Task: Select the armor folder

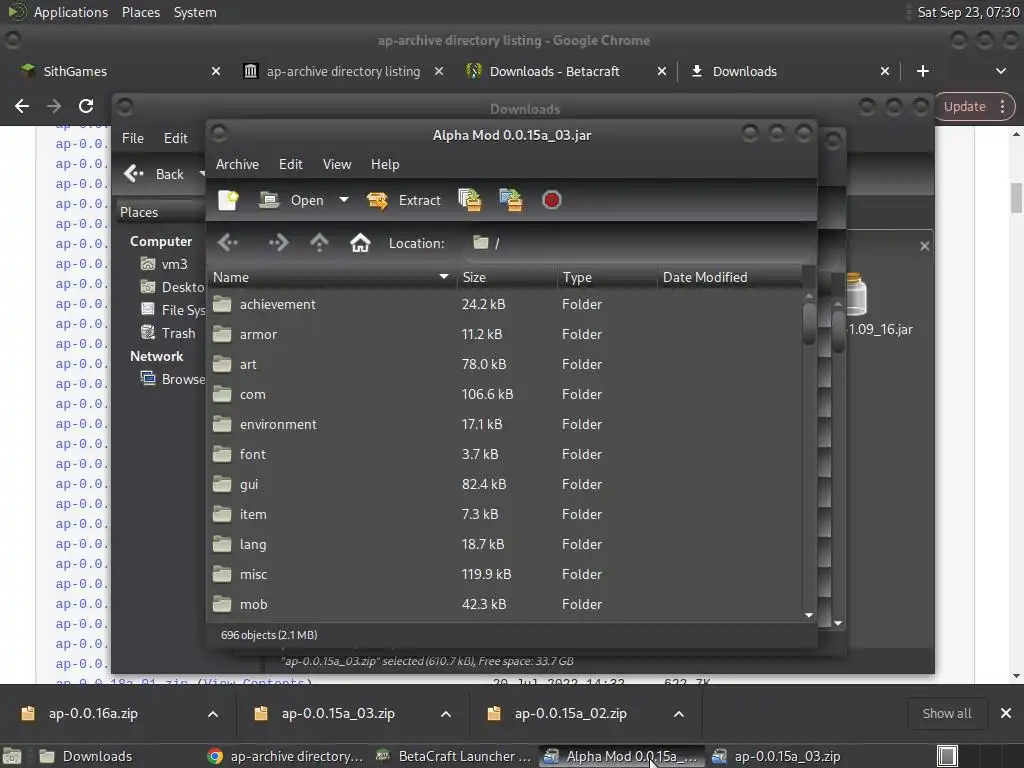Action: pyautogui.click(x=505, y=334)
